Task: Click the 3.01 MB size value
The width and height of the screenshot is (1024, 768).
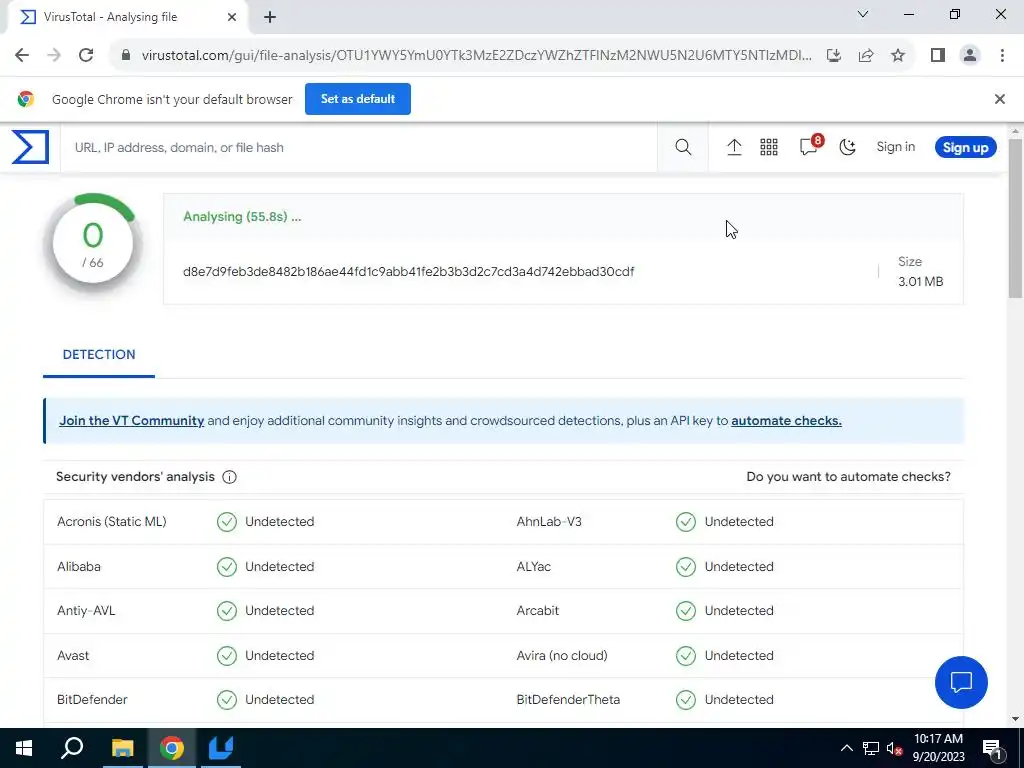Action: [920, 281]
